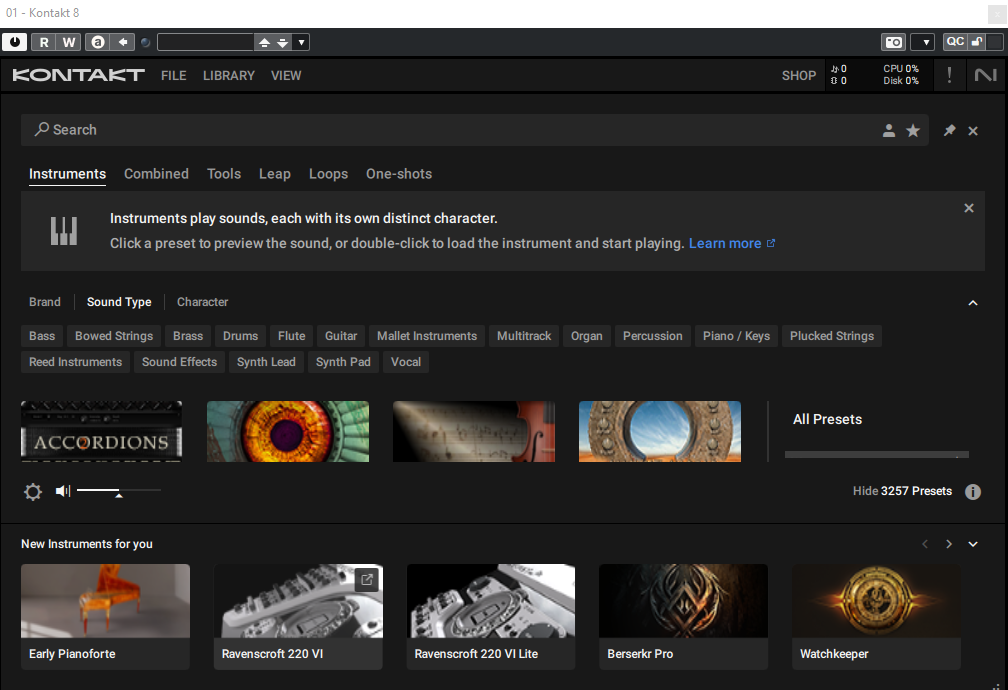The height and width of the screenshot is (690, 1008).
Task: Select the orange eye library thumbnail
Action: (288, 431)
